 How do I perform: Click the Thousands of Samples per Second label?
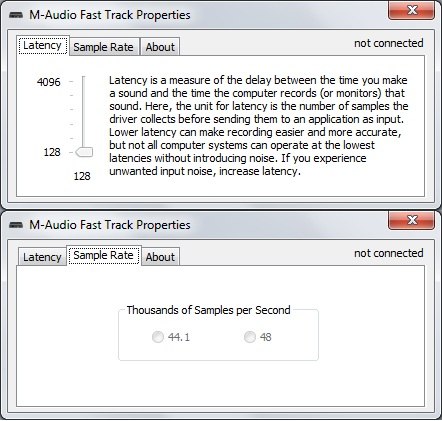pyautogui.click(x=208, y=310)
